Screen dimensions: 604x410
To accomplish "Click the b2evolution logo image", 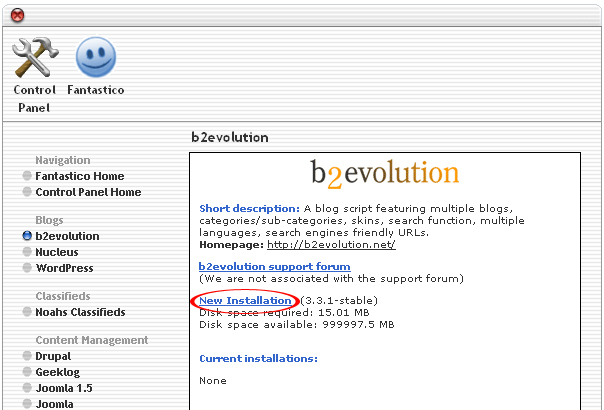I will 384,172.
